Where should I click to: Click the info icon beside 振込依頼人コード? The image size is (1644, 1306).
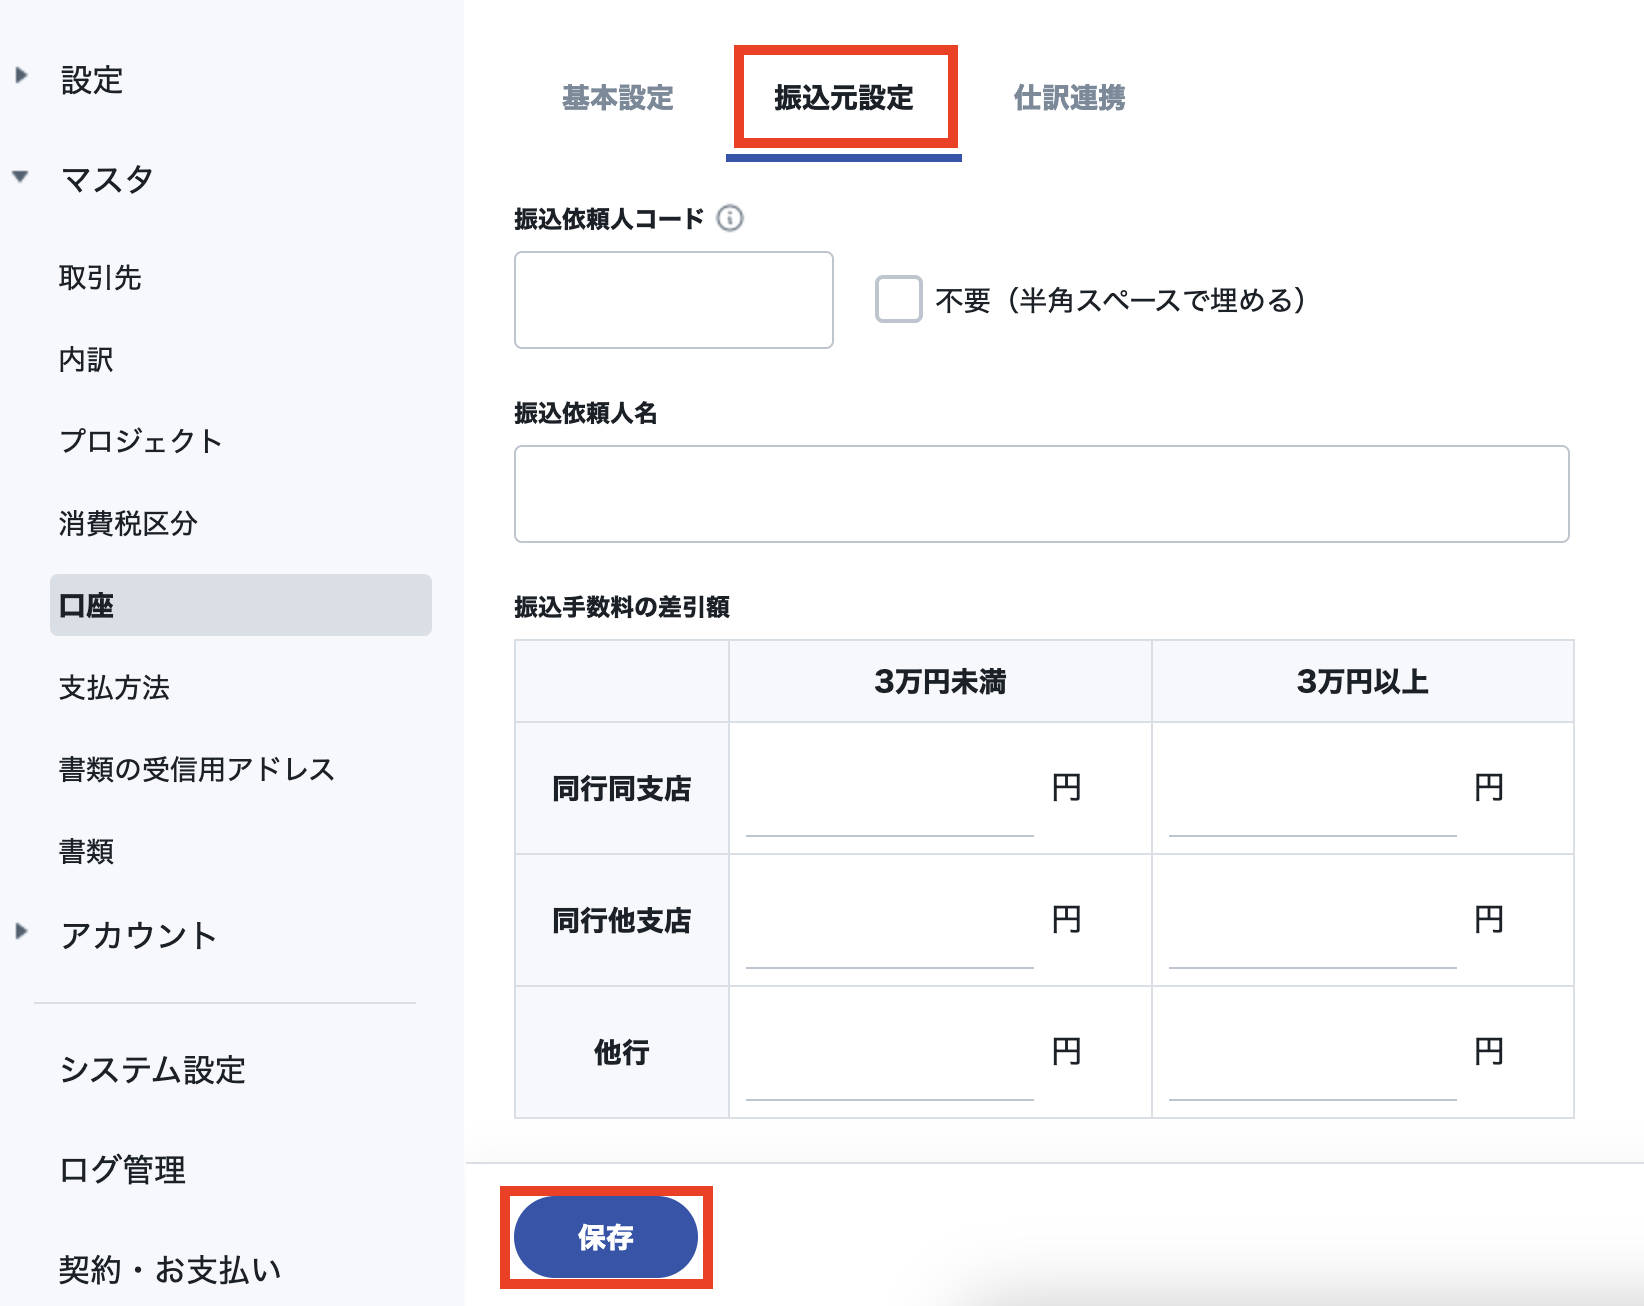click(730, 218)
